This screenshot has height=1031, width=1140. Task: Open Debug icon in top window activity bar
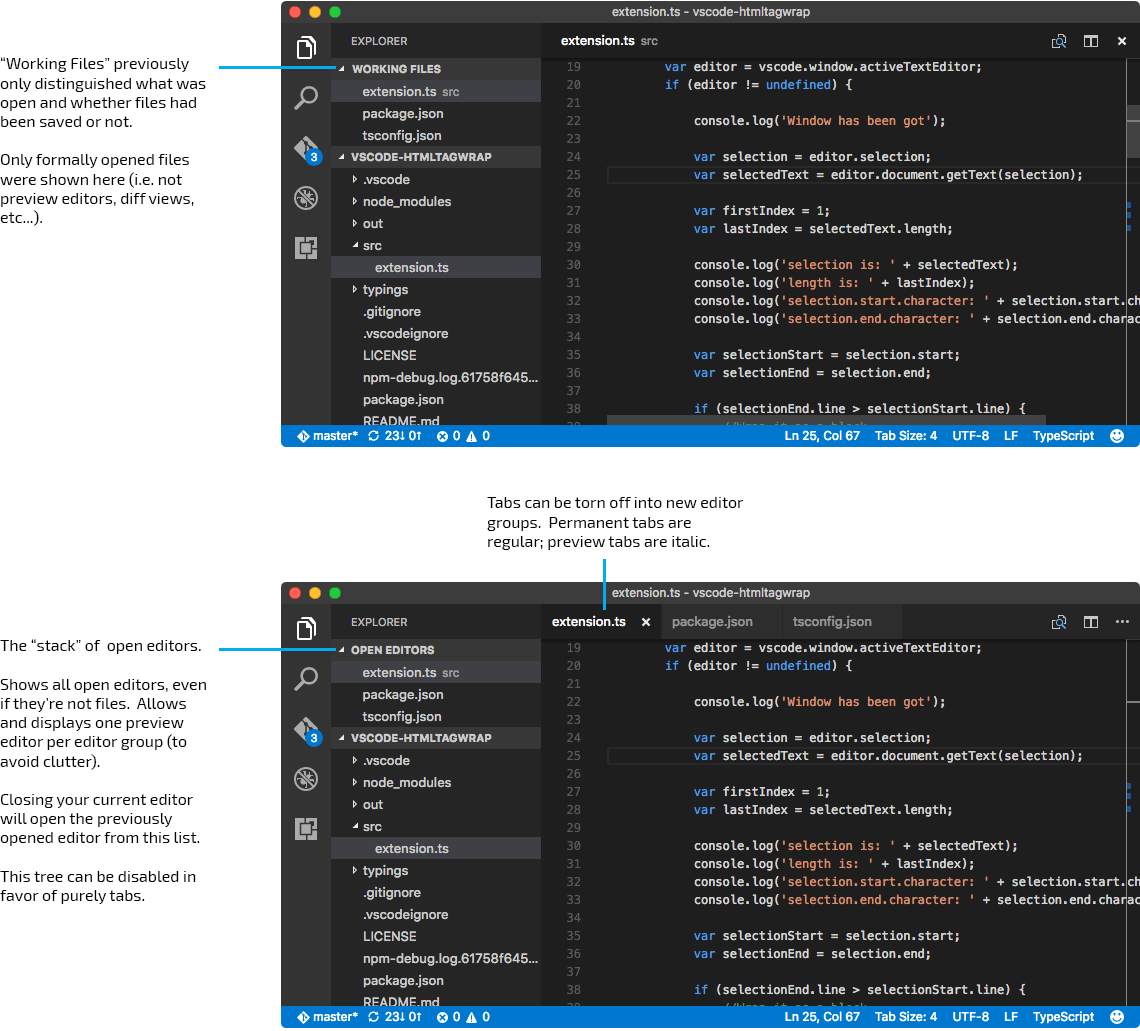click(x=306, y=198)
